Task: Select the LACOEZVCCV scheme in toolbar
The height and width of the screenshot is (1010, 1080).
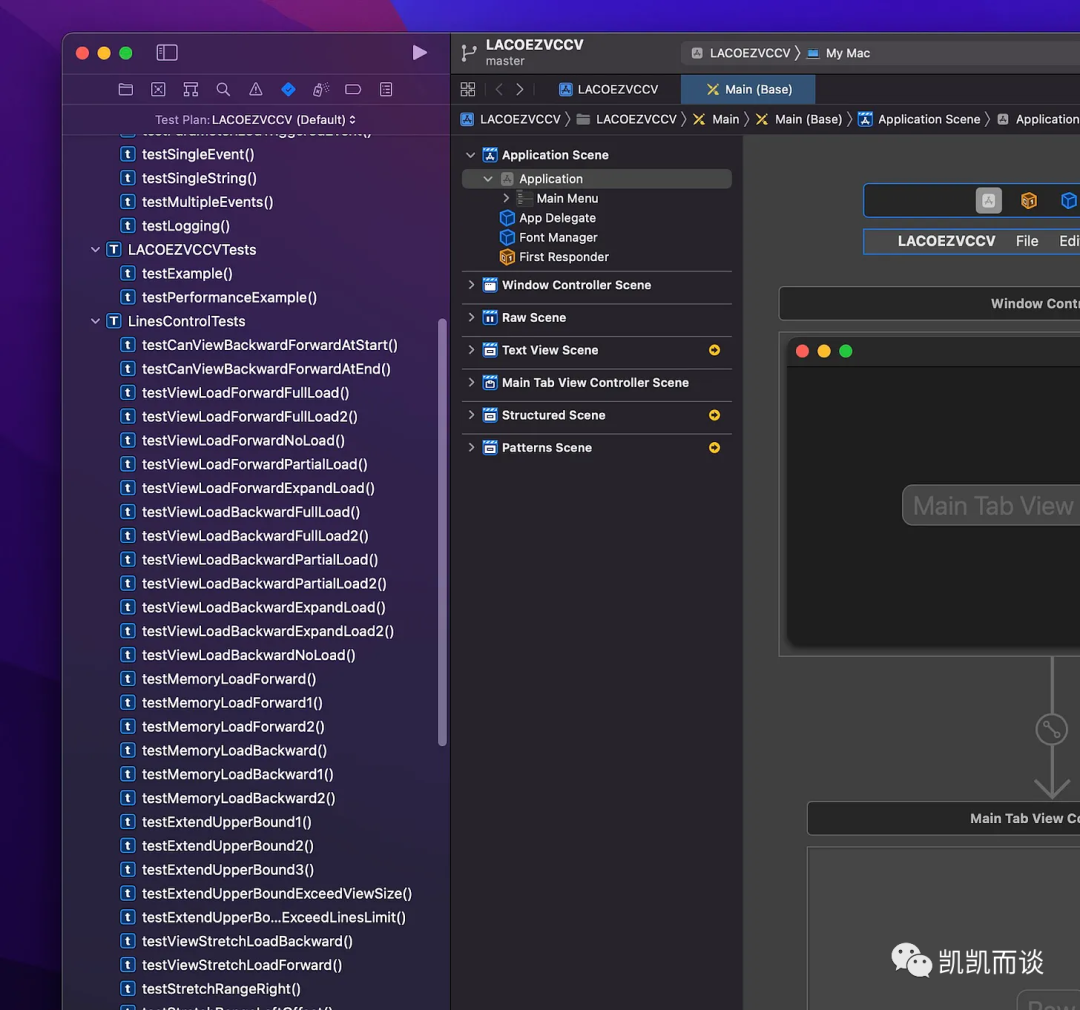Action: pyautogui.click(x=741, y=53)
